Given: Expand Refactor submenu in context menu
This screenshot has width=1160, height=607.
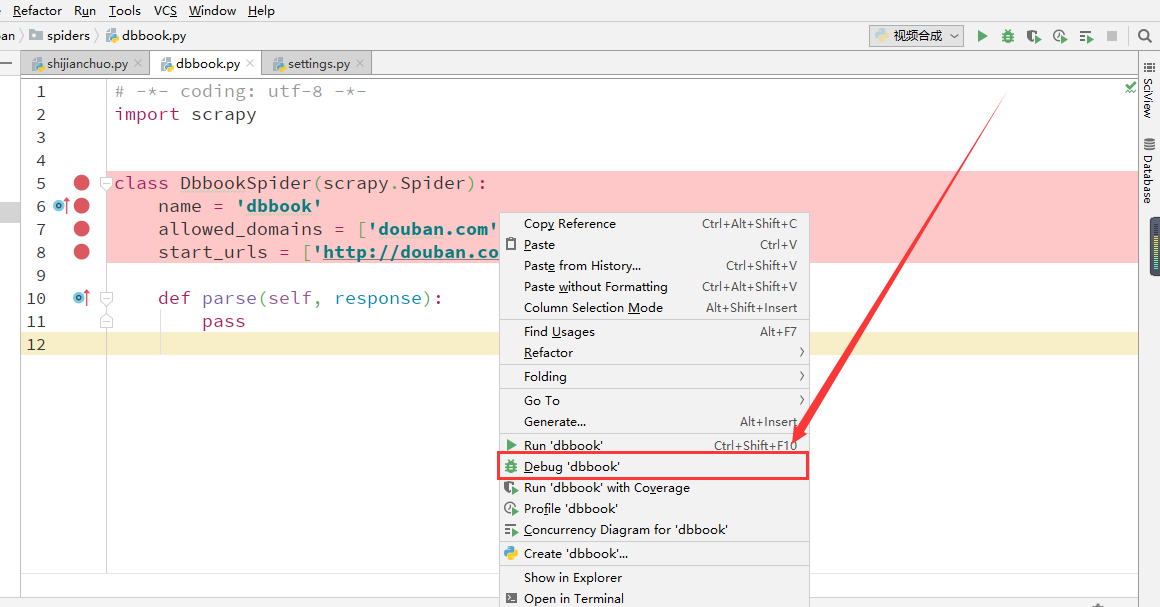Looking at the screenshot, I should tap(654, 352).
